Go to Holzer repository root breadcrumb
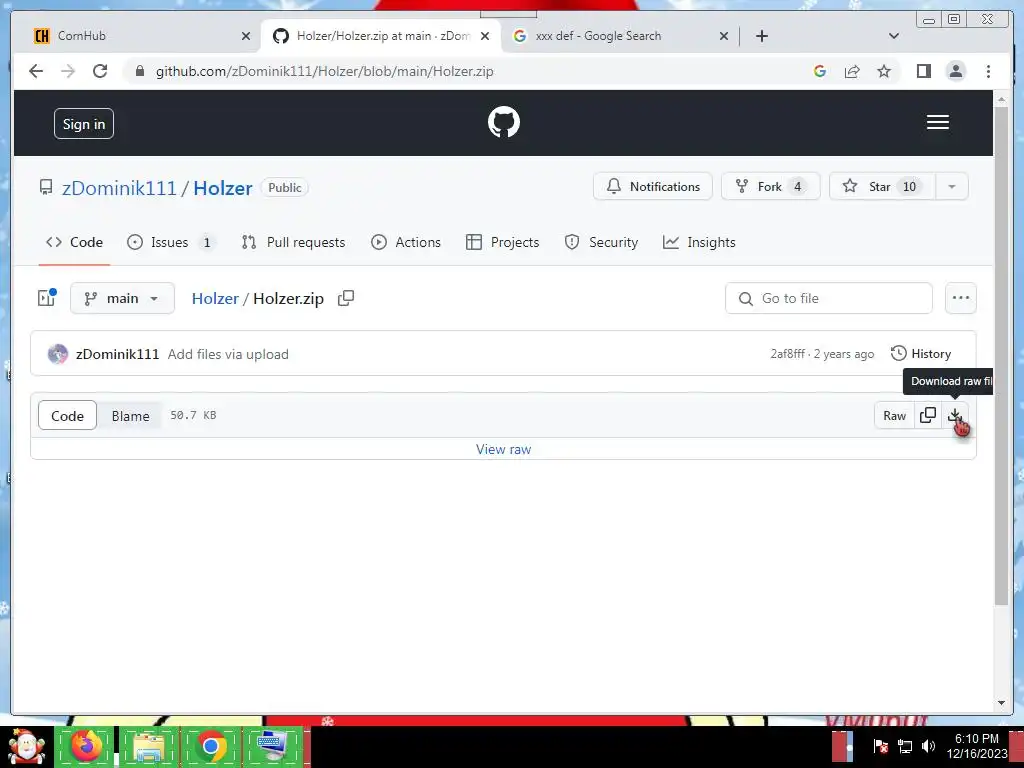The width and height of the screenshot is (1024, 768). (x=215, y=298)
